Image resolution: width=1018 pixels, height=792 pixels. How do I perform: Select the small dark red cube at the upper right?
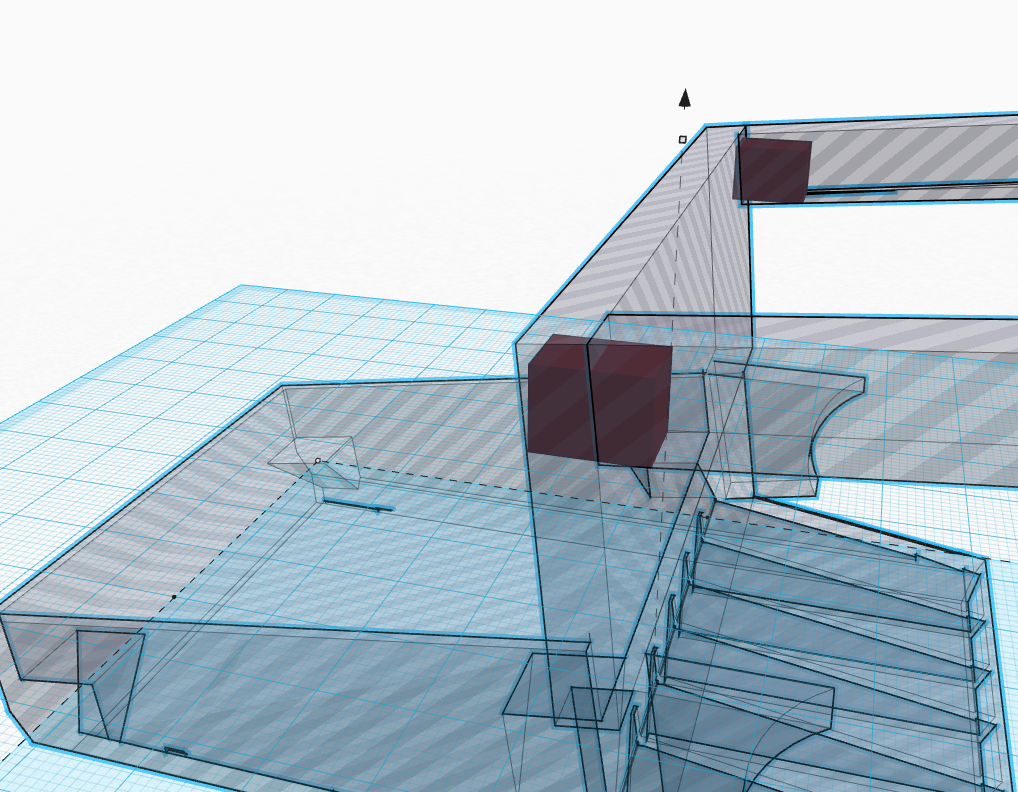click(x=772, y=169)
